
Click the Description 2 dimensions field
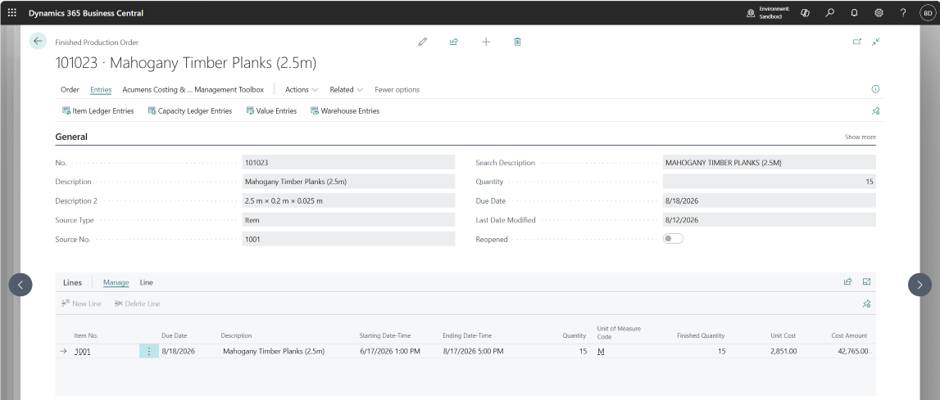(348, 200)
